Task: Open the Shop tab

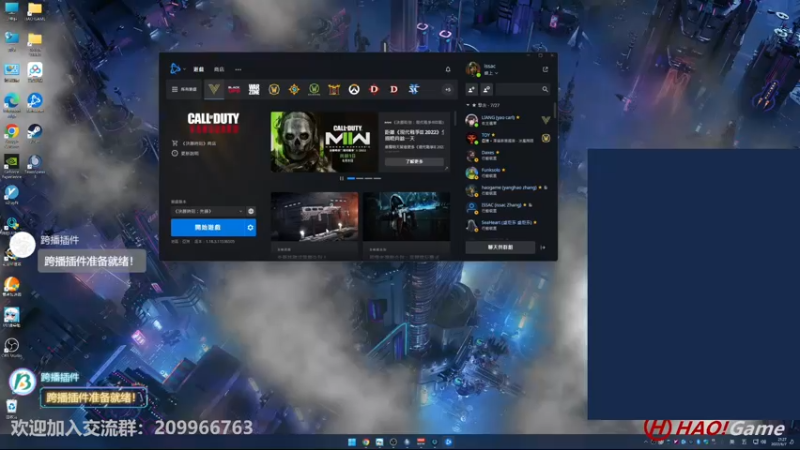Action: (219, 69)
